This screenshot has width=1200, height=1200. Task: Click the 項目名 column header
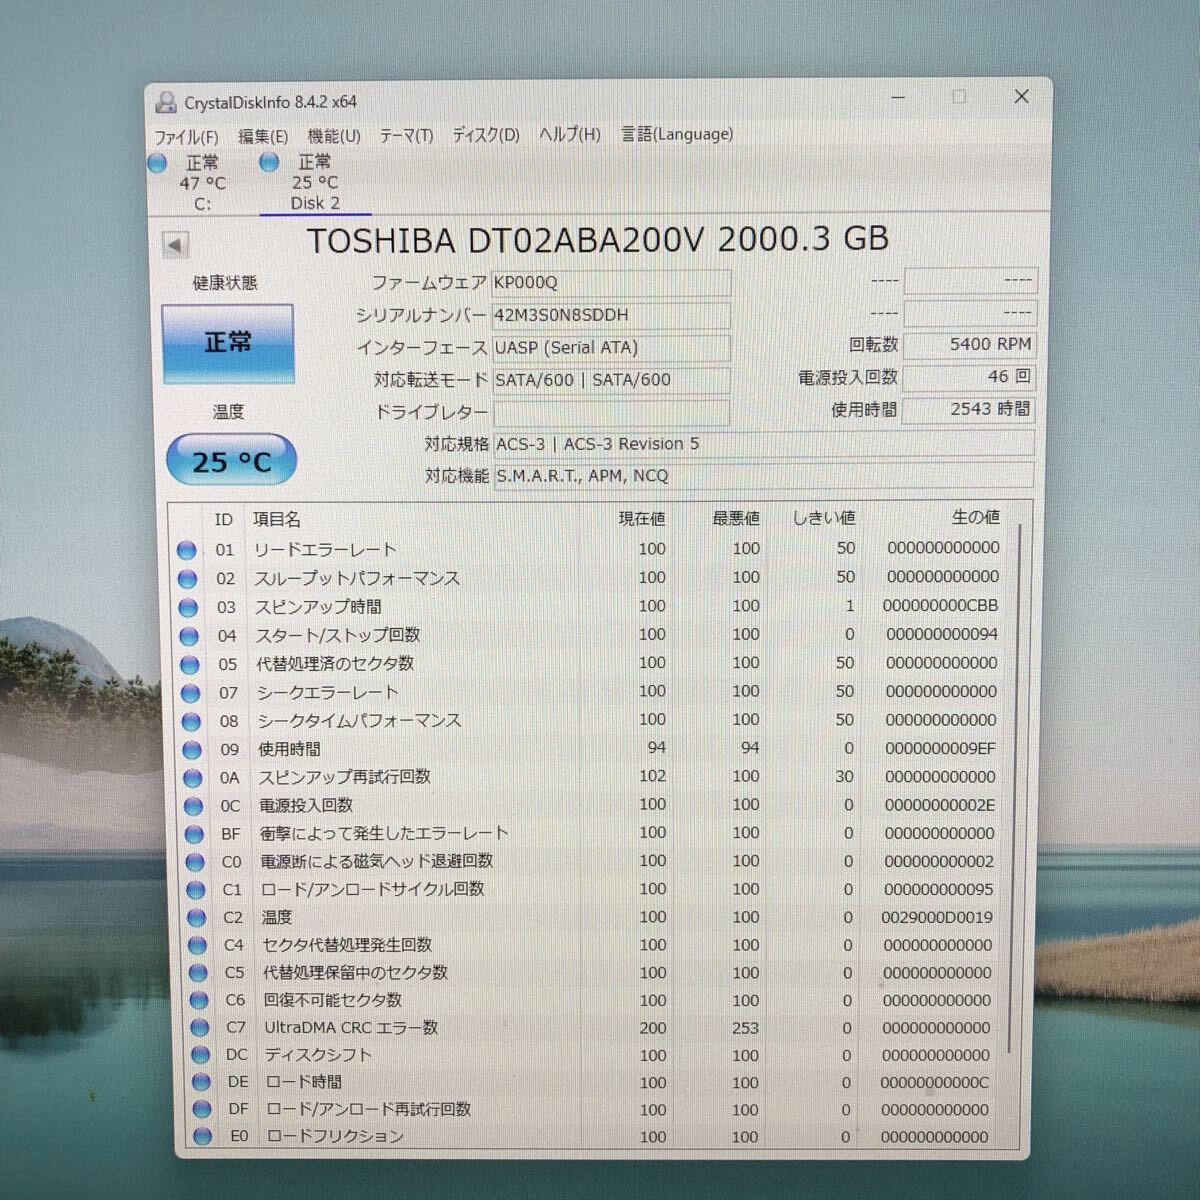277,519
